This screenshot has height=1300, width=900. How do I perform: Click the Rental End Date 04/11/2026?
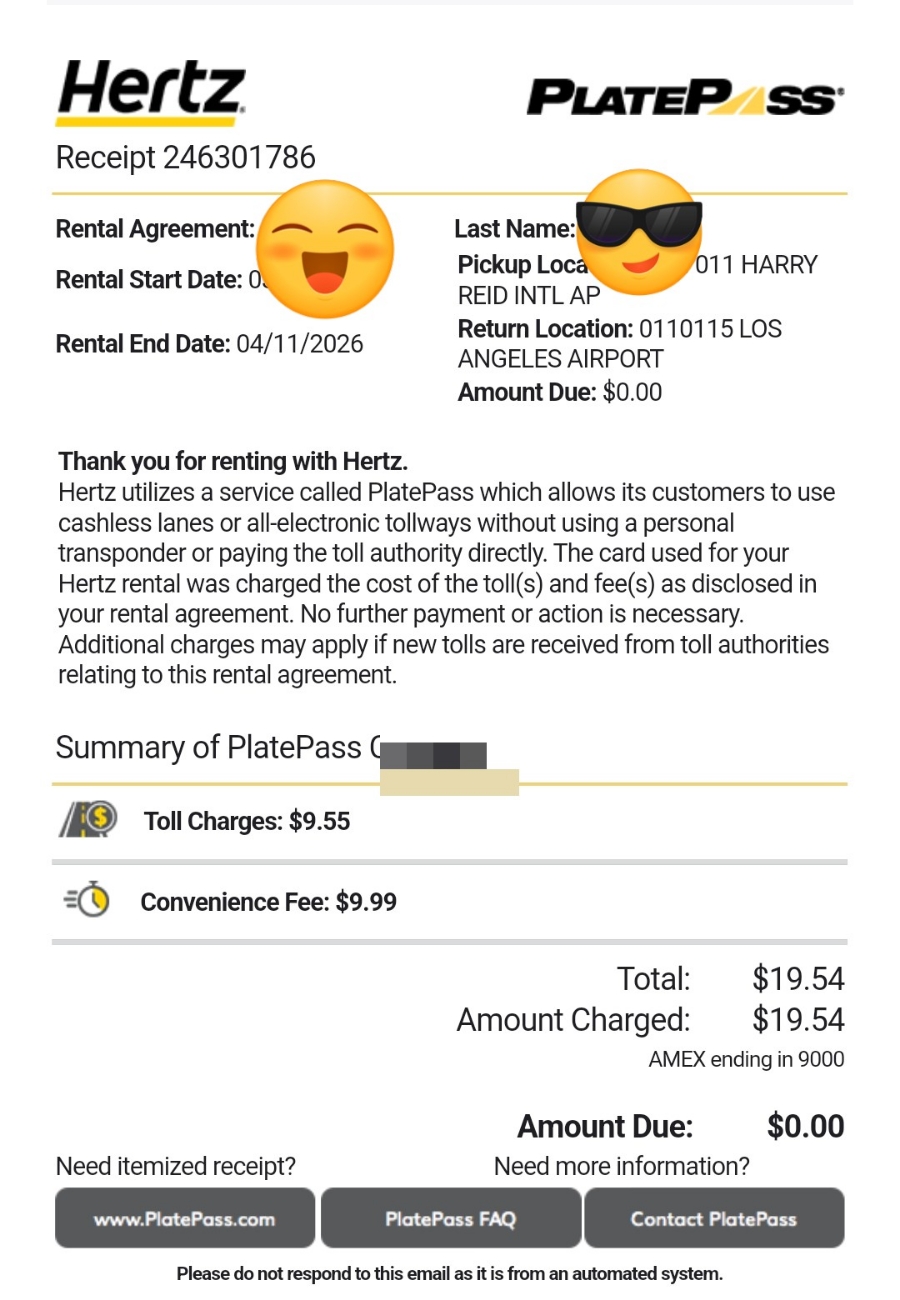point(209,345)
